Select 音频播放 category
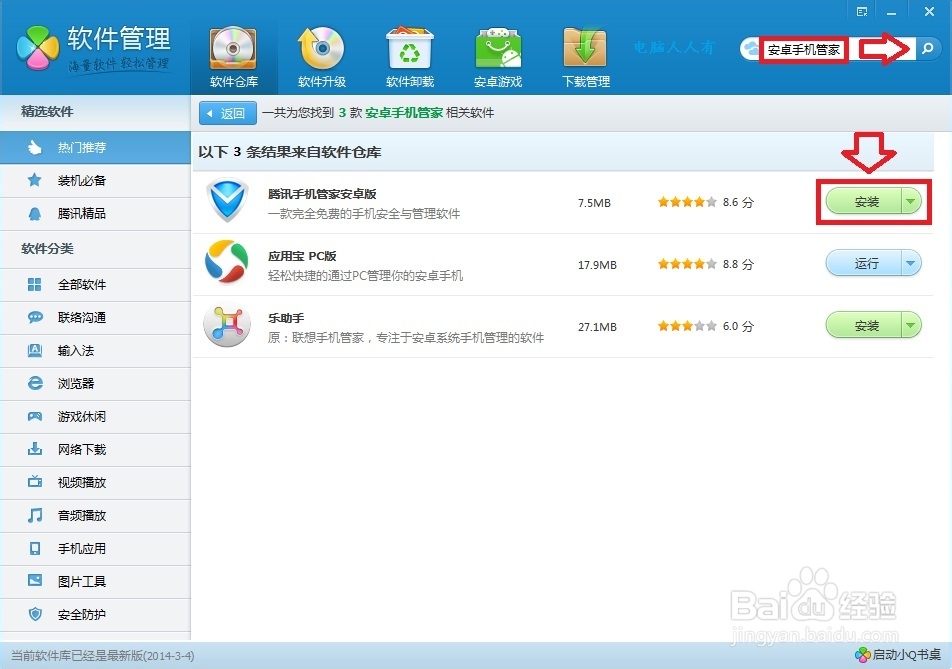952x669 pixels. click(x=95, y=516)
